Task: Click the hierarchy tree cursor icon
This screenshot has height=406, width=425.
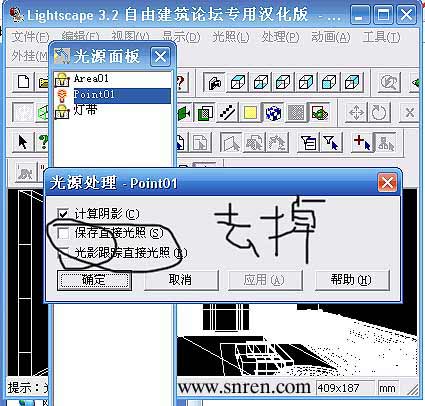Action: coord(385,143)
